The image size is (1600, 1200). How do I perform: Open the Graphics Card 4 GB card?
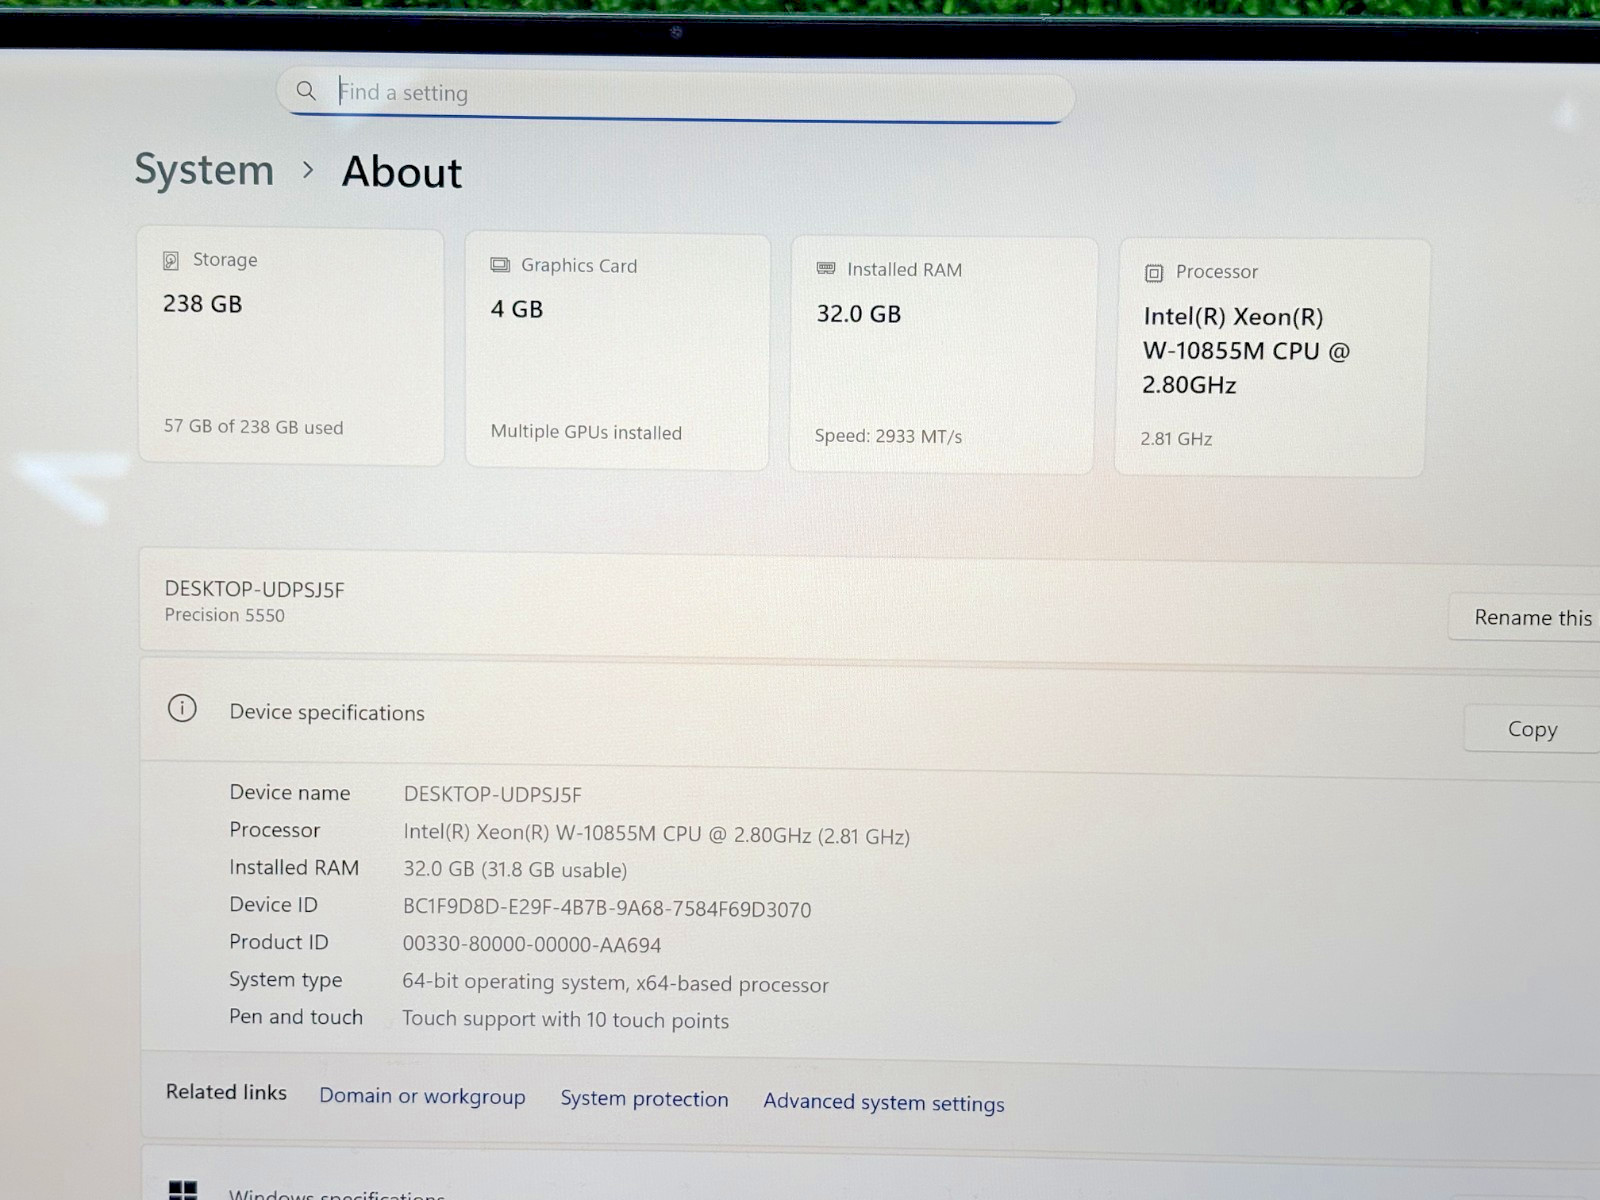coord(618,351)
